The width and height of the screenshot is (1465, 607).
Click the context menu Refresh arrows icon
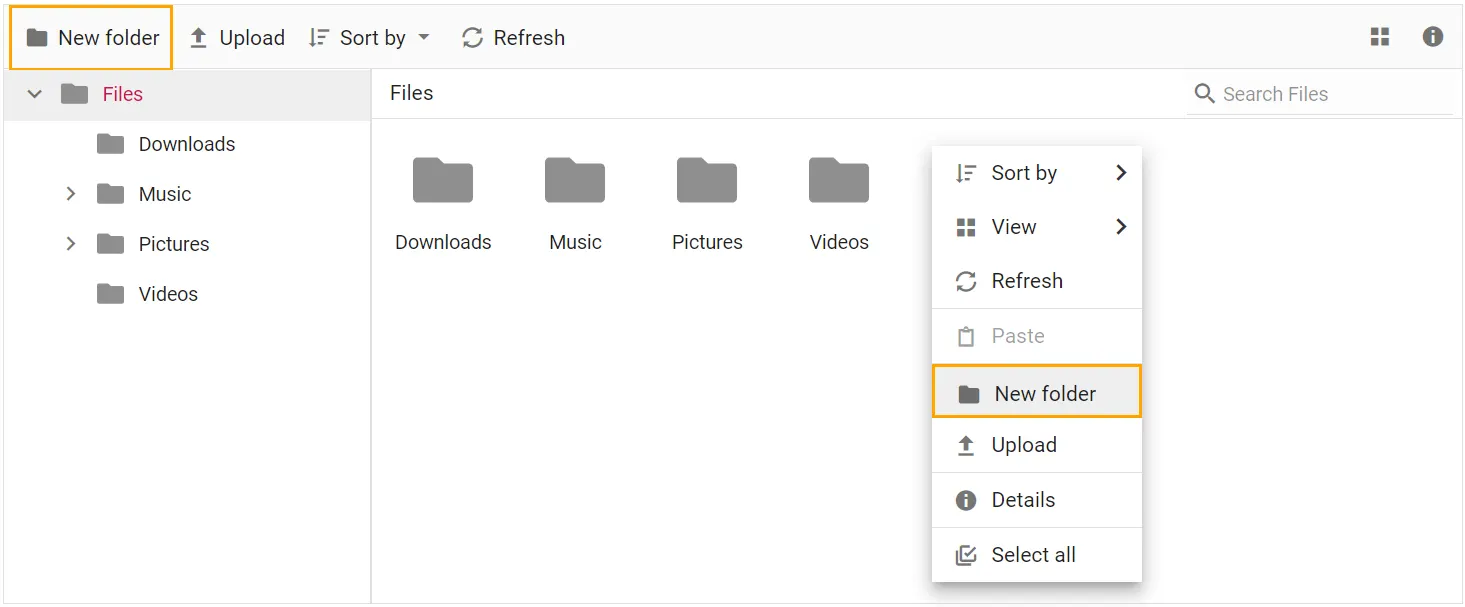point(966,282)
